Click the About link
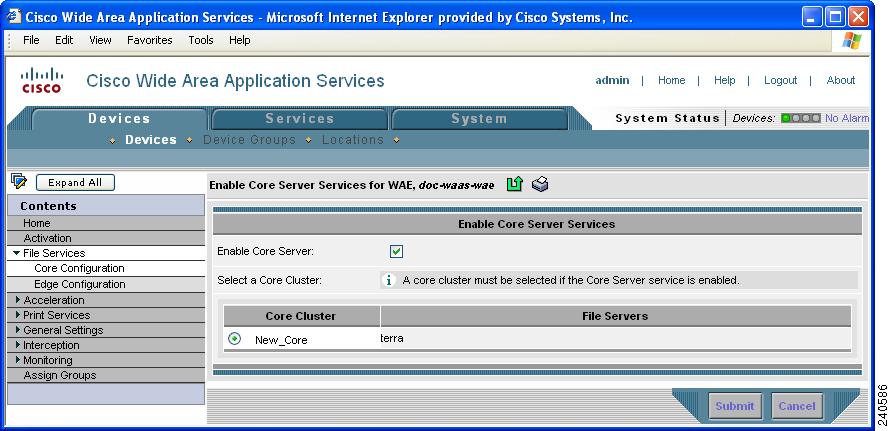This screenshot has width=890, height=431. tap(841, 80)
